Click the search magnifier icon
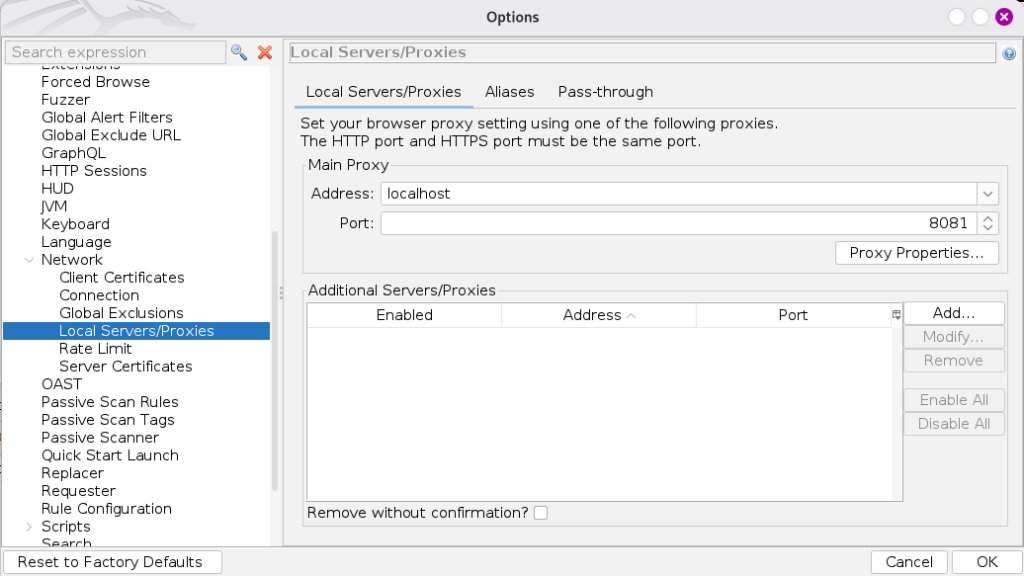 coord(239,52)
